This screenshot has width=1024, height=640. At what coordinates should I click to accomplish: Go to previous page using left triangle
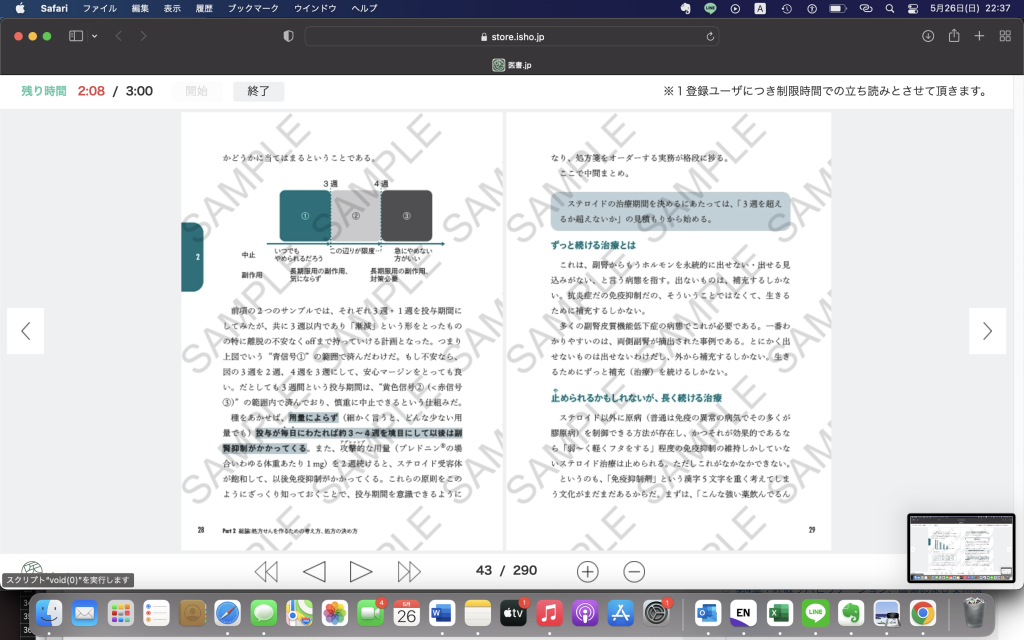click(314, 571)
